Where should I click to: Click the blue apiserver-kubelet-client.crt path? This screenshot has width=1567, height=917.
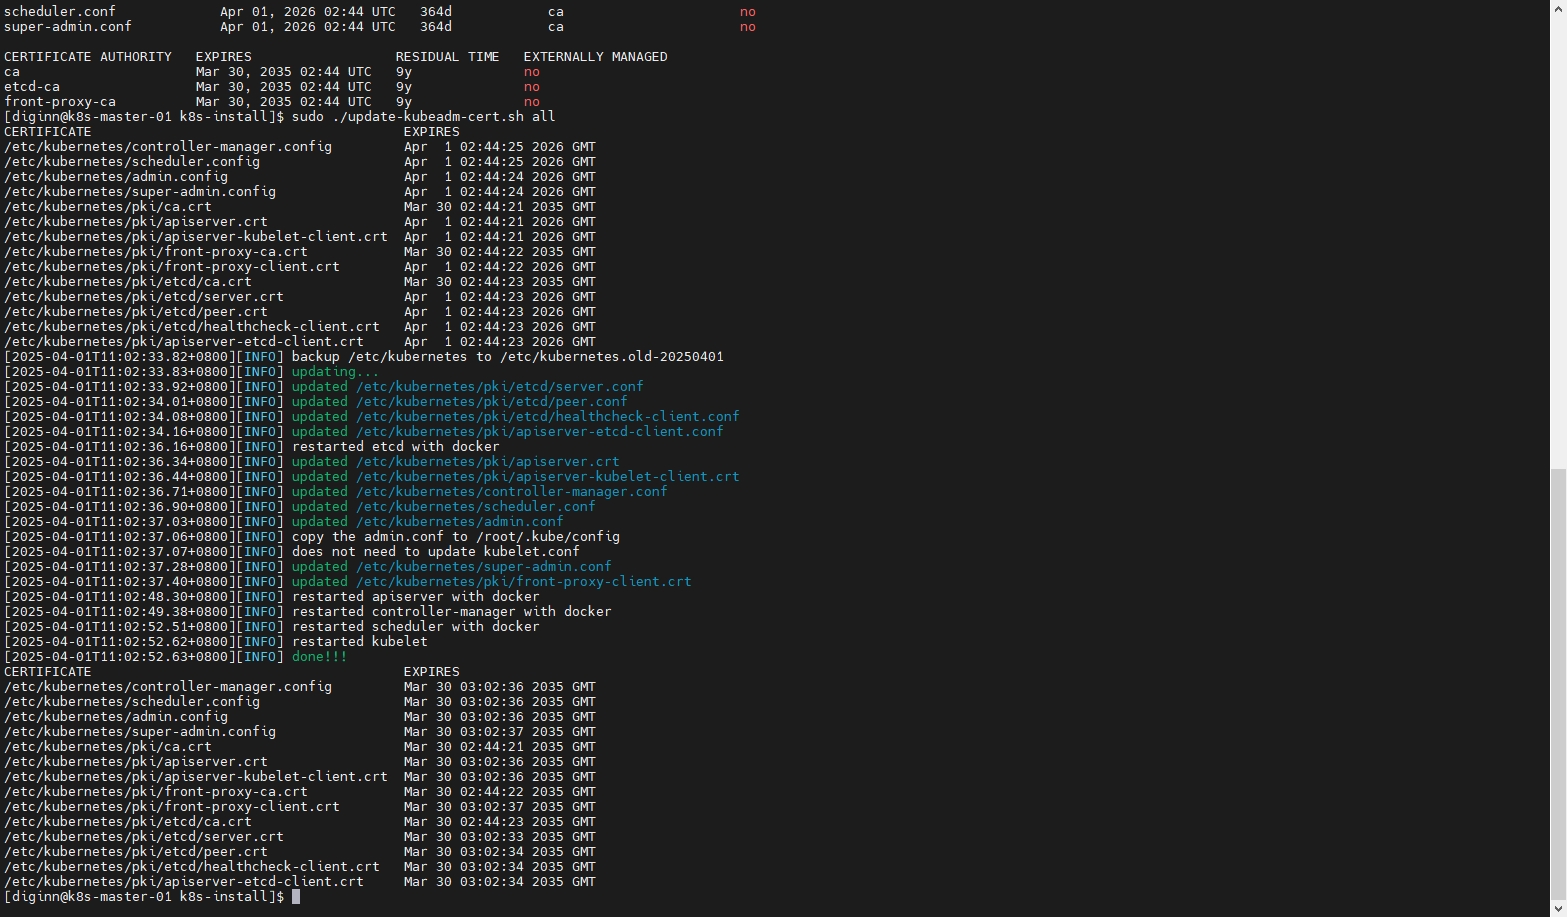pyautogui.click(x=547, y=477)
